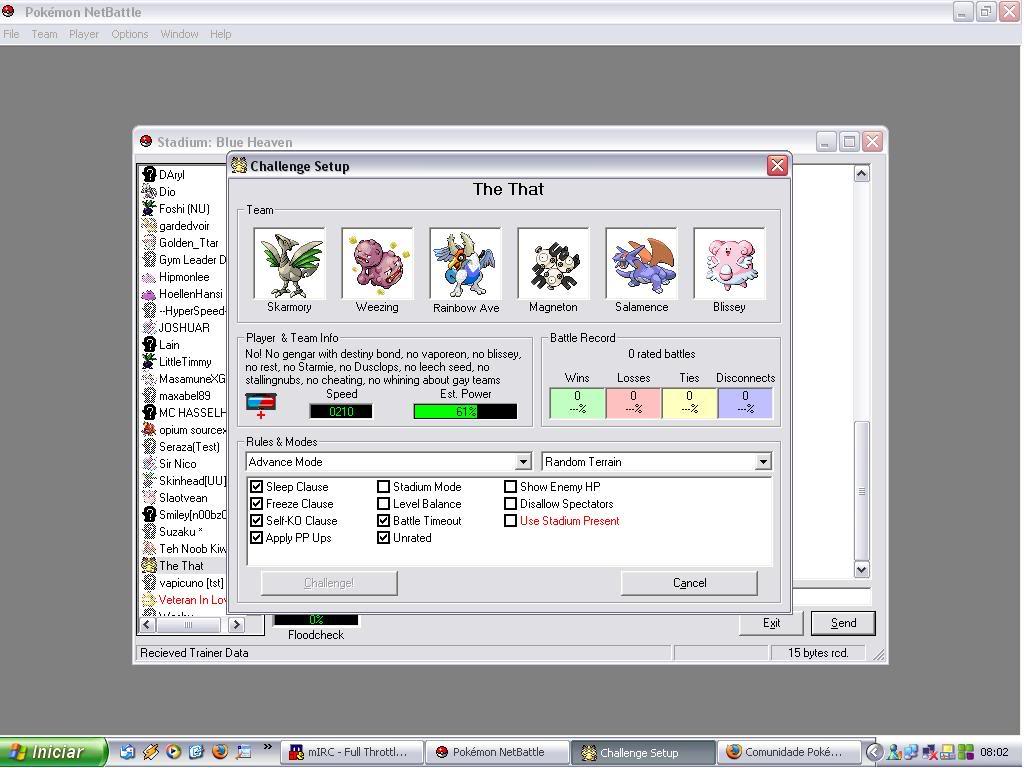Open the Options menu
The width and height of the screenshot is (1024, 768).
(x=129, y=34)
